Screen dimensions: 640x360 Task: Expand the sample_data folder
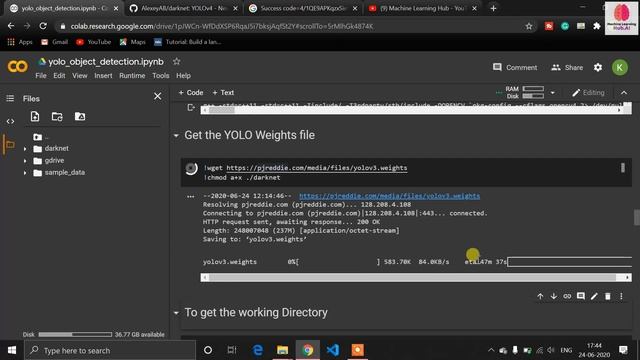[x=25, y=173]
